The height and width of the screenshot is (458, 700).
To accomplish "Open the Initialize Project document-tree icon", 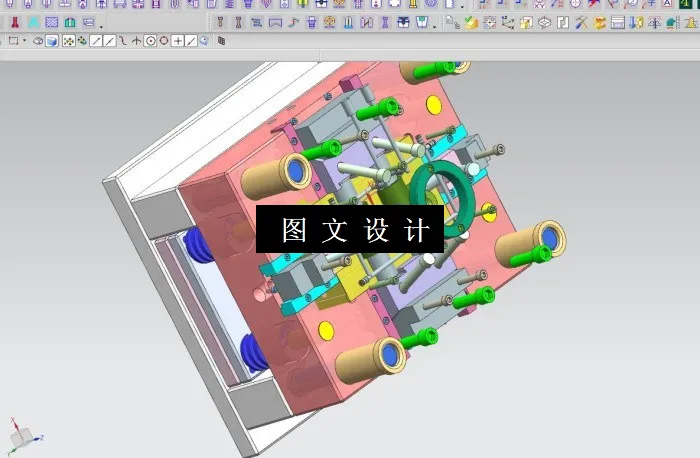I will click(x=453, y=22).
